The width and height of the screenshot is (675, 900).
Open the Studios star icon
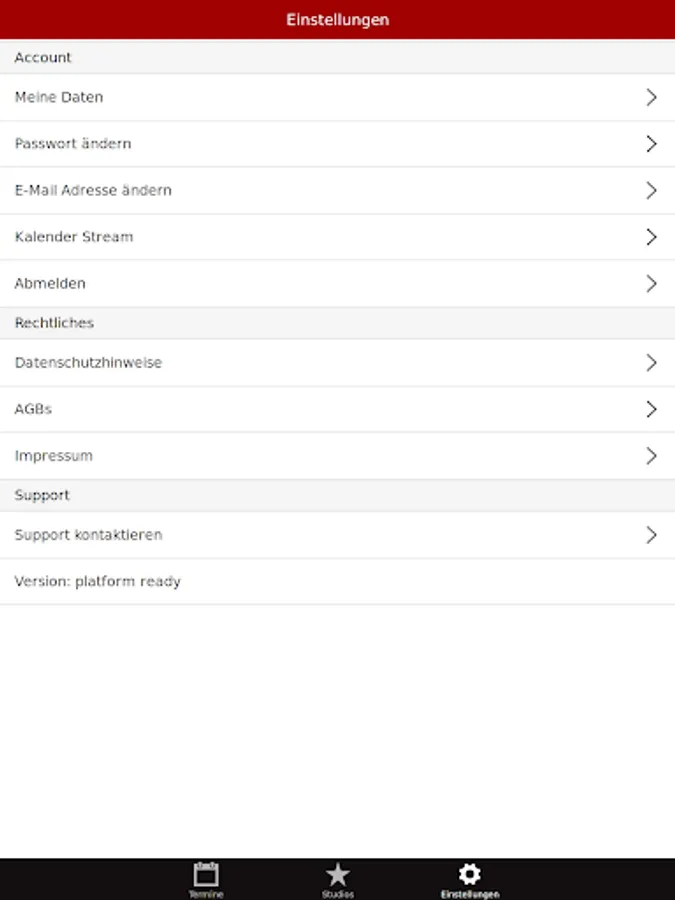(338, 874)
